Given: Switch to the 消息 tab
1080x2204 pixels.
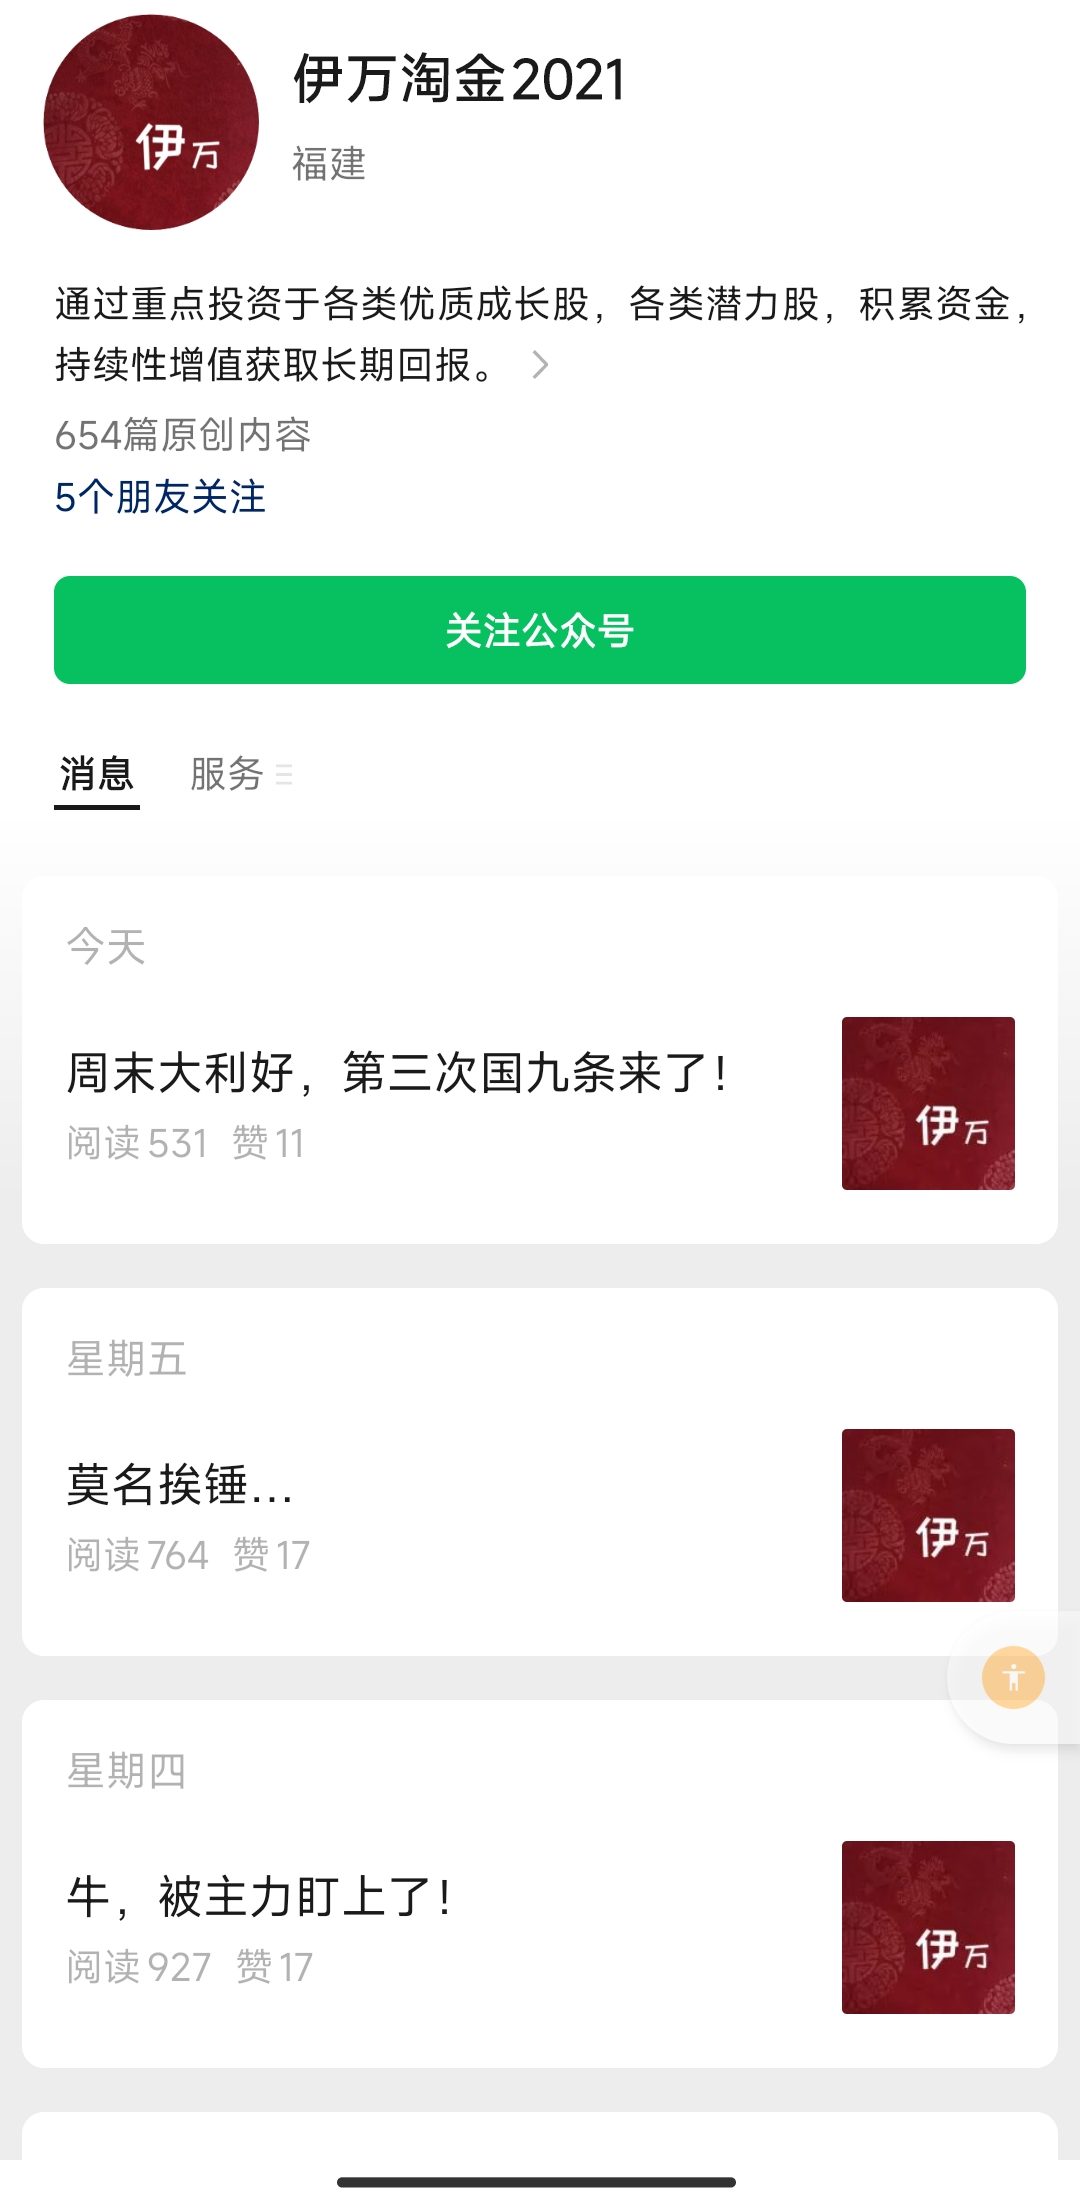Looking at the screenshot, I should click(97, 774).
